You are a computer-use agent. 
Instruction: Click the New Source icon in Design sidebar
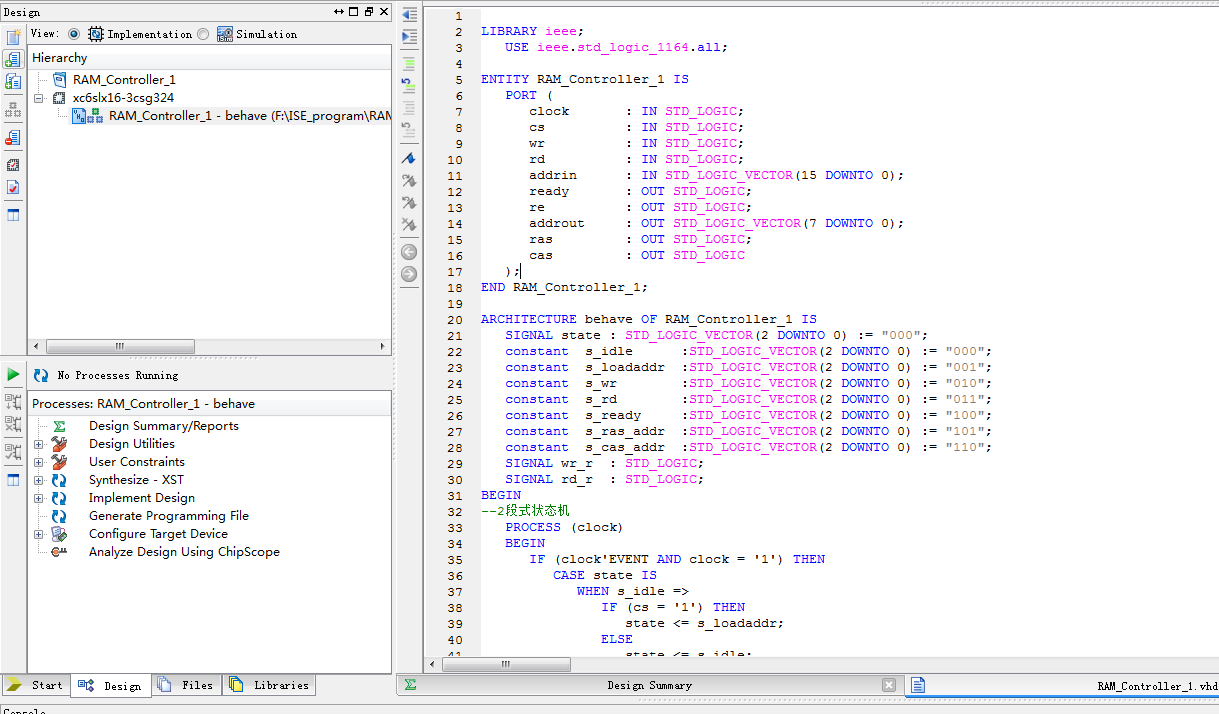pyautogui.click(x=13, y=37)
